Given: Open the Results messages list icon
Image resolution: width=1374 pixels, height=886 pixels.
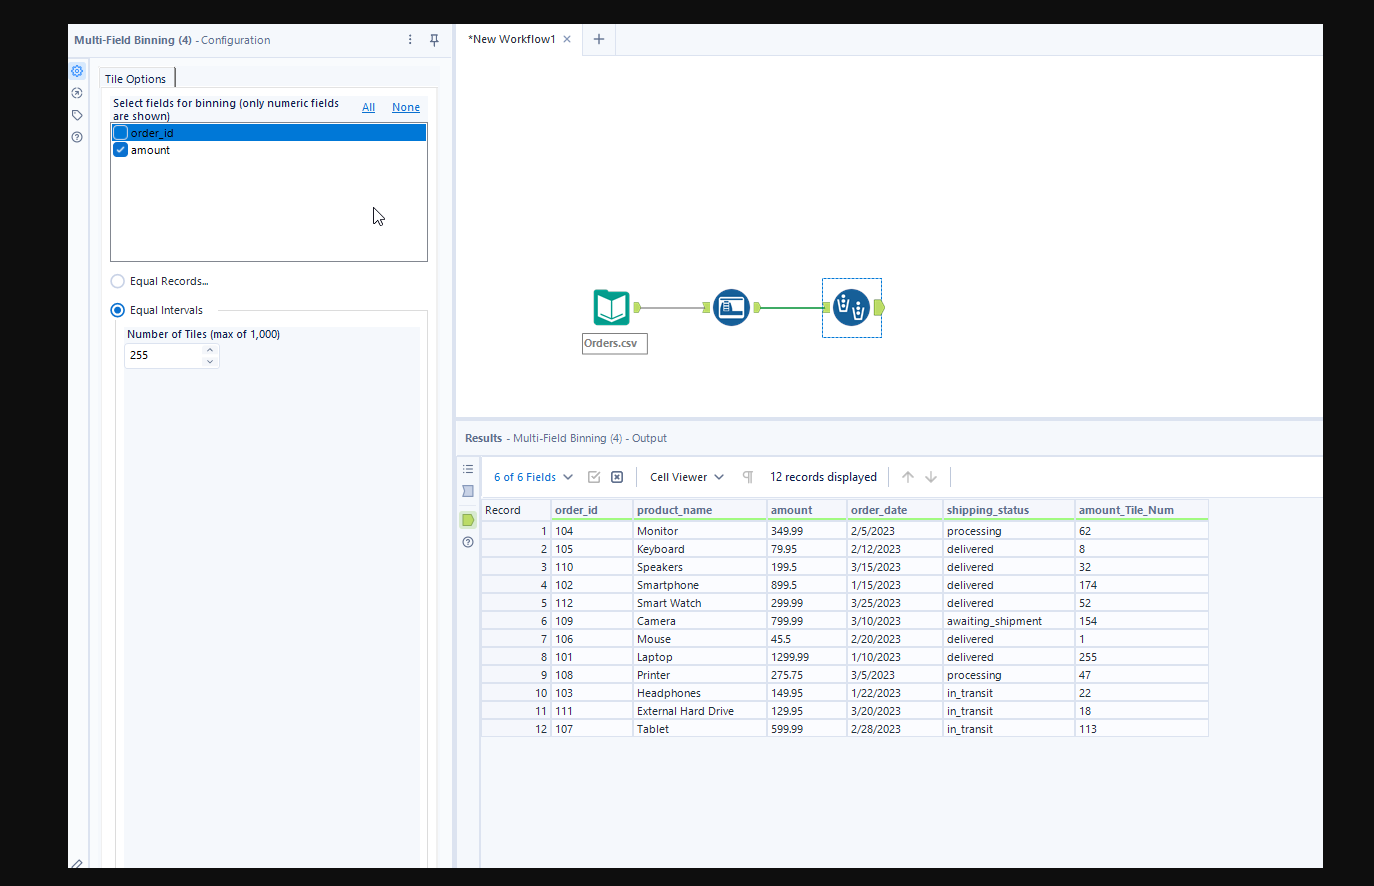Looking at the screenshot, I should coord(468,469).
